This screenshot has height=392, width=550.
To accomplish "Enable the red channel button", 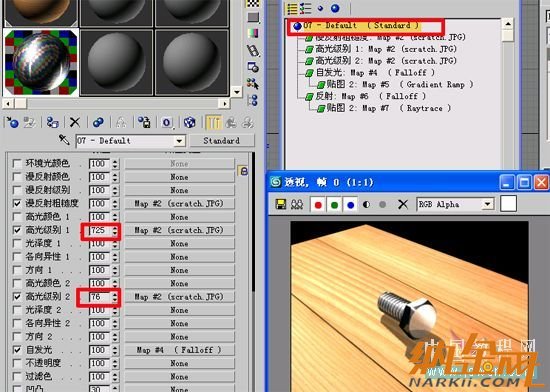I will click(x=318, y=204).
